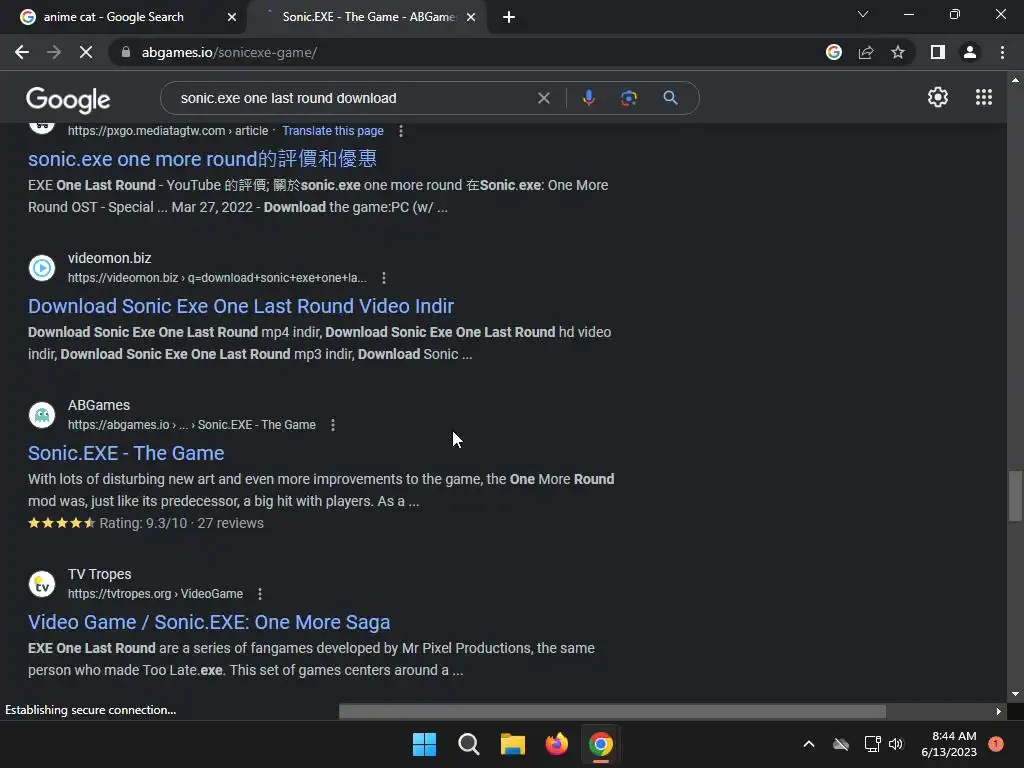Viewport: 1024px width, 768px height.
Task: Open Google account icon in address bar
Action: coord(834,52)
